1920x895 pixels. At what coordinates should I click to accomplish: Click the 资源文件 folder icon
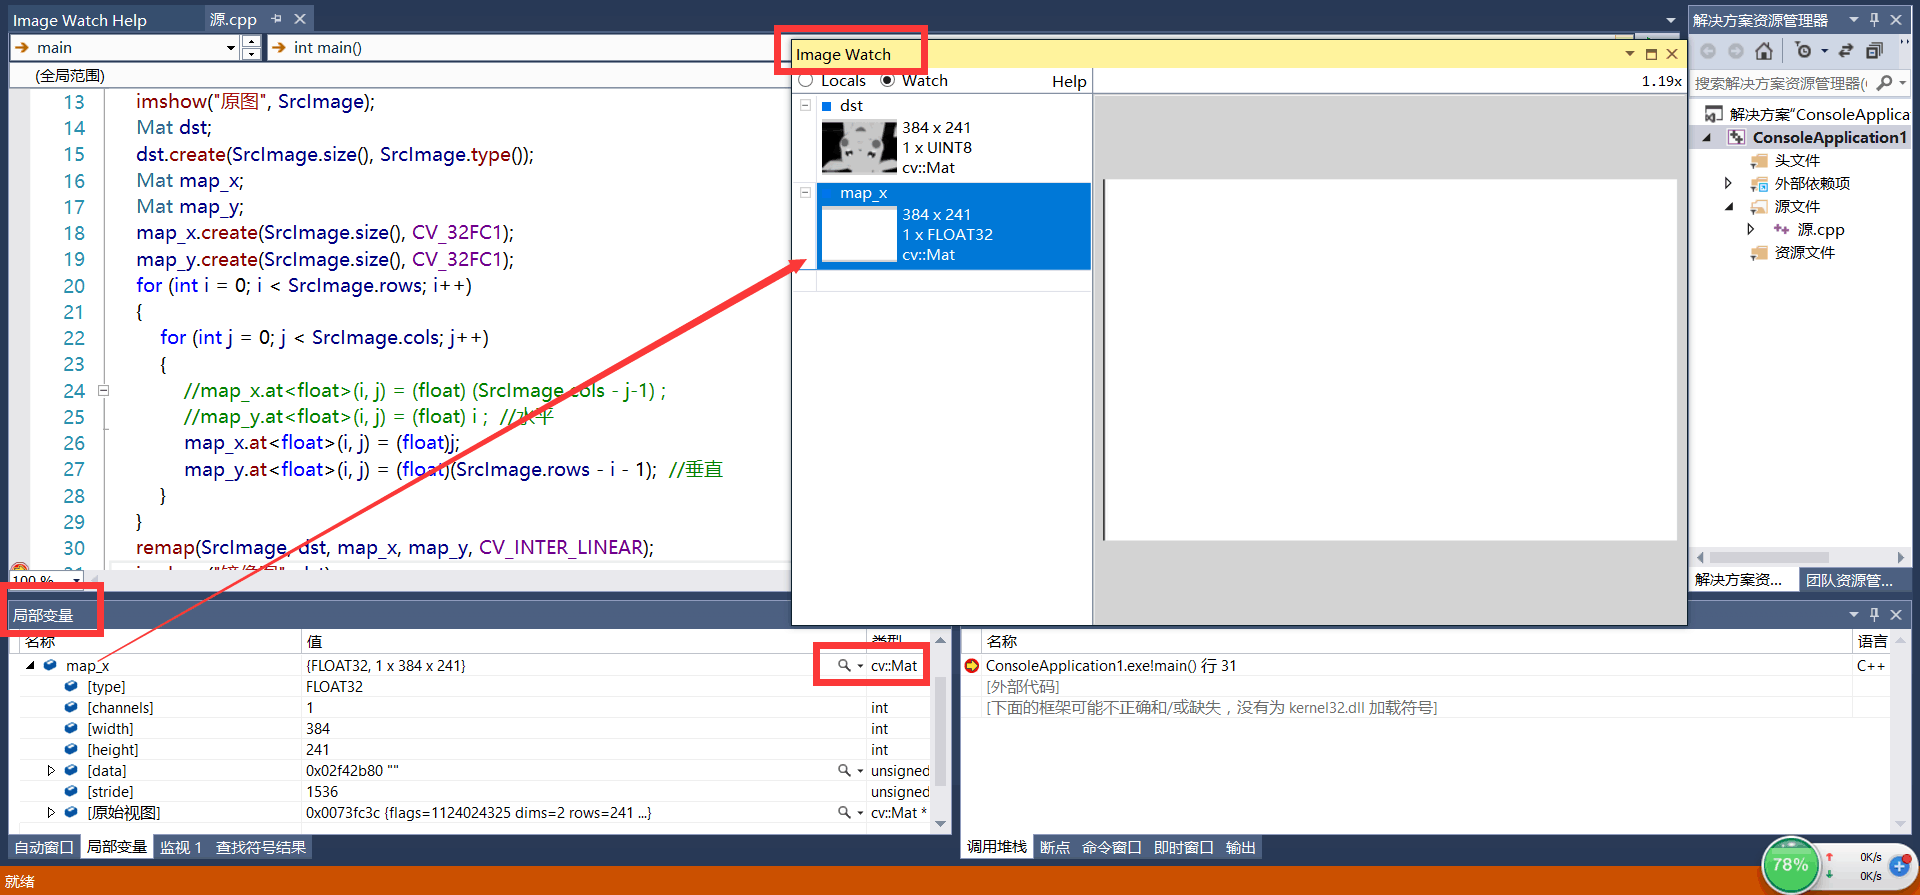click(x=1759, y=252)
